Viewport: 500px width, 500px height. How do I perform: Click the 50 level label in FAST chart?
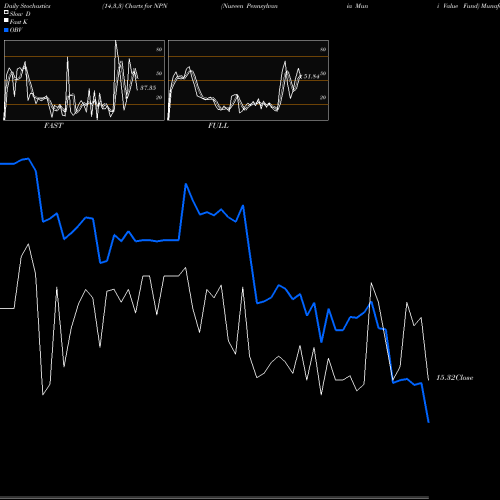click(x=159, y=73)
